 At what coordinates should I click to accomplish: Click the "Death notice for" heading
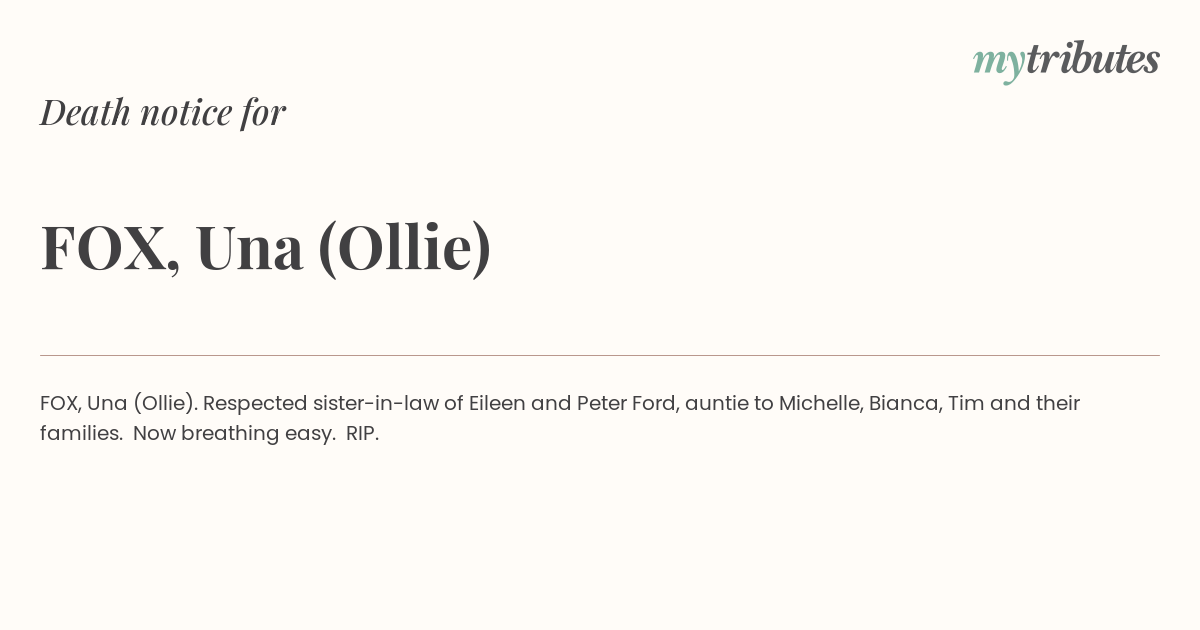point(163,112)
